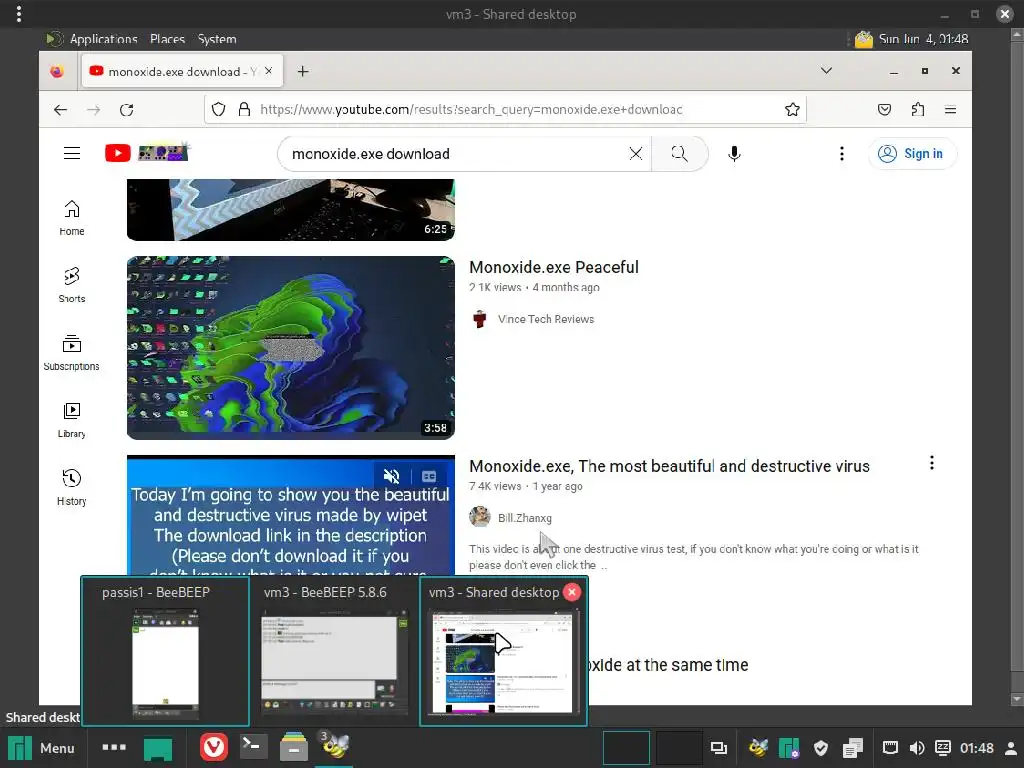Viewport: 1024px width, 768px height.
Task: Unmute the inline preview video
Action: (x=392, y=476)
